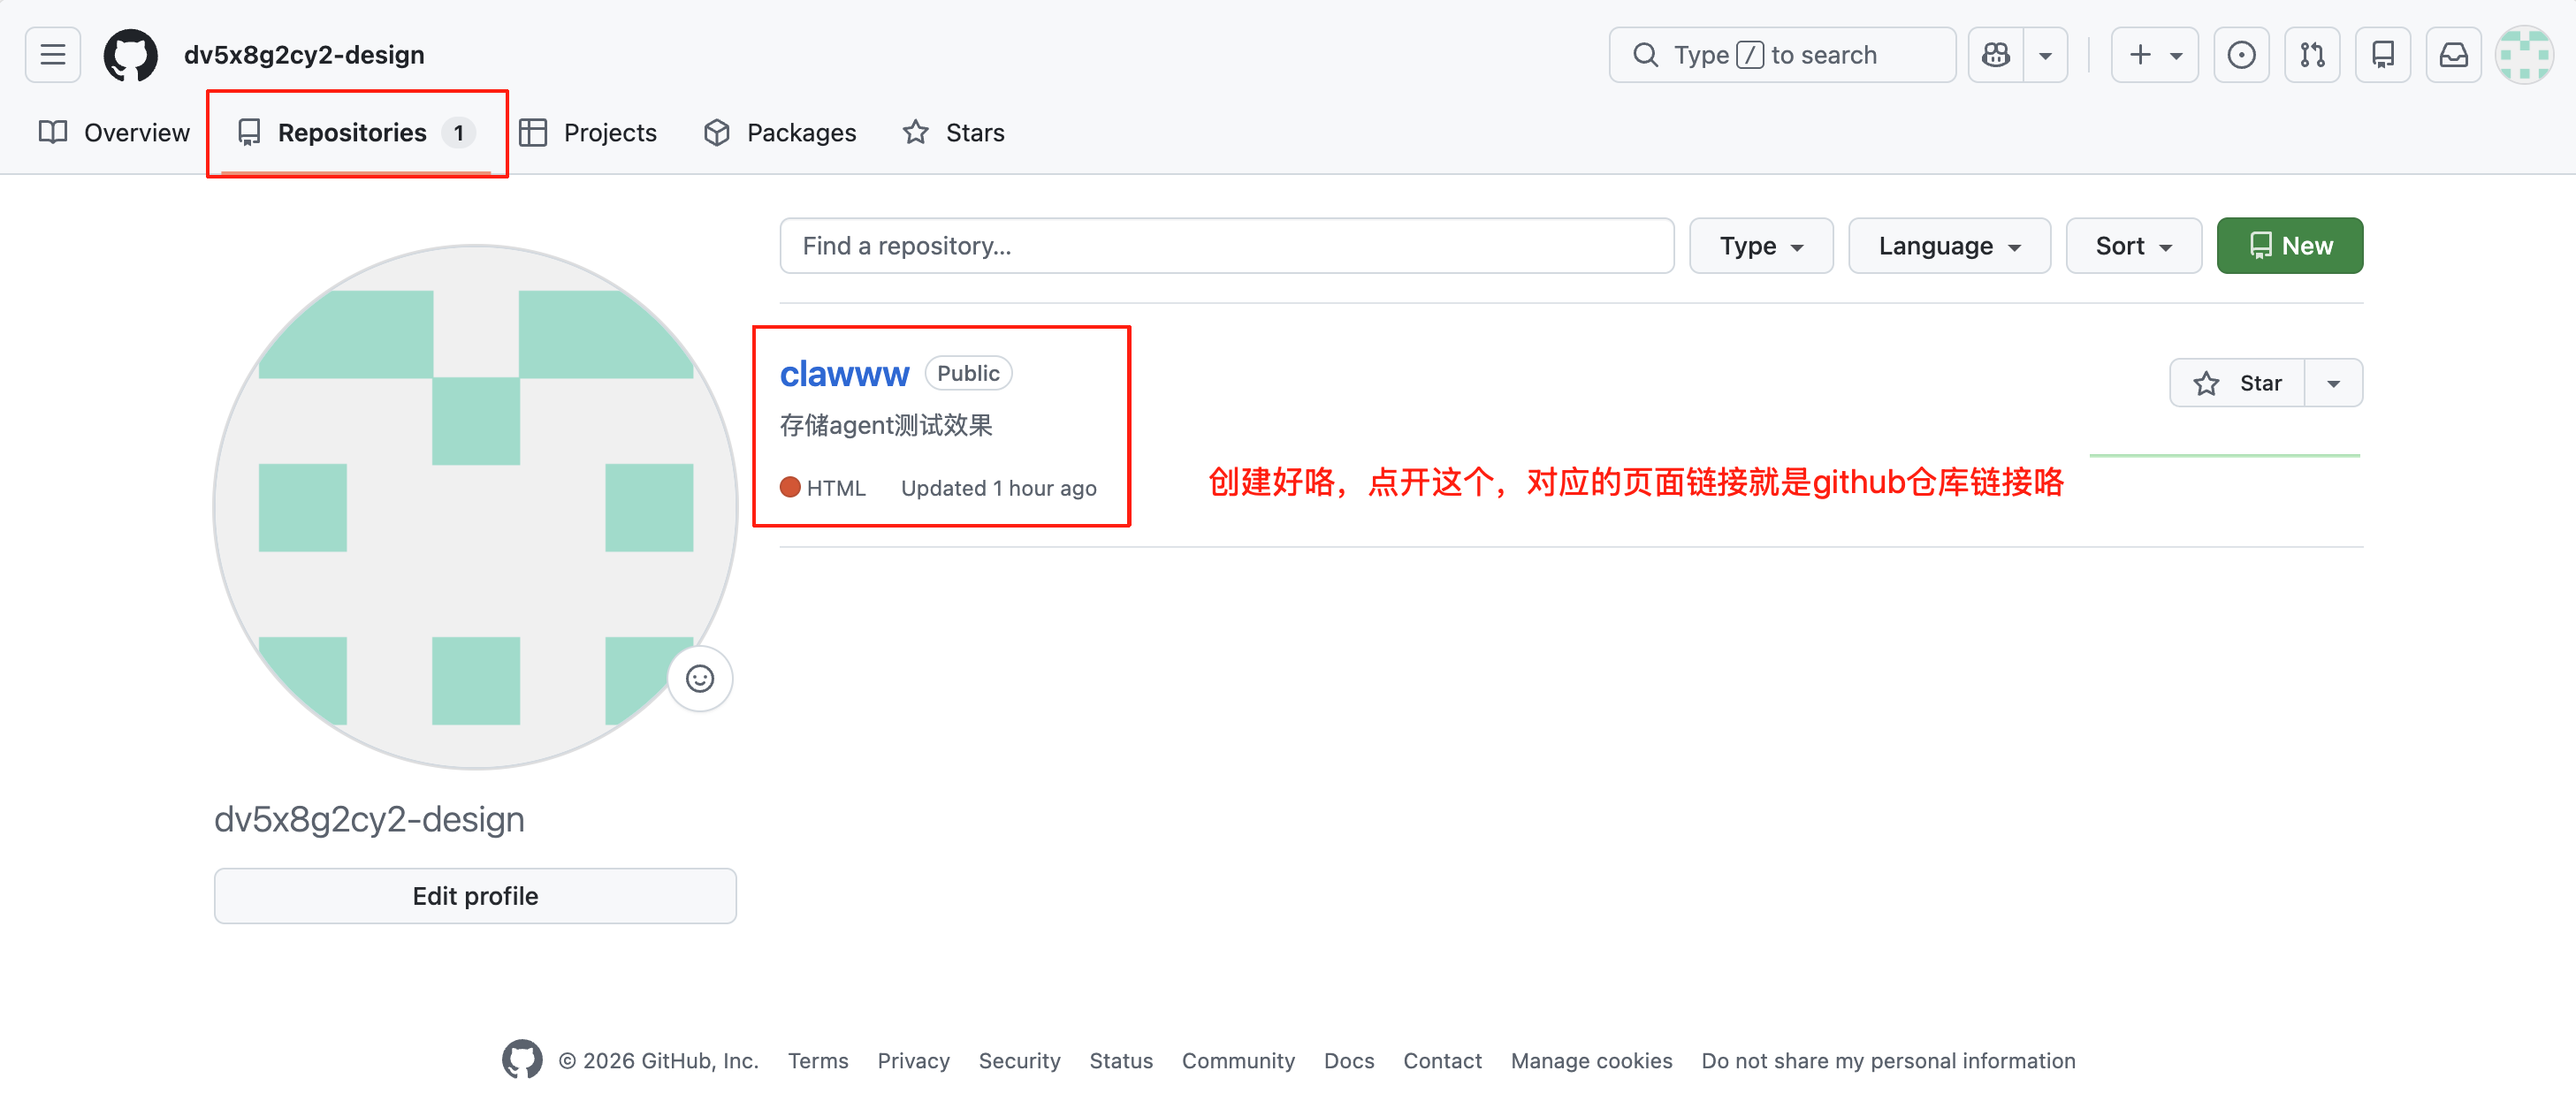Switch to the Overview tab
This screenshot has width=2576, height=1101.
[x=114, y=133]
